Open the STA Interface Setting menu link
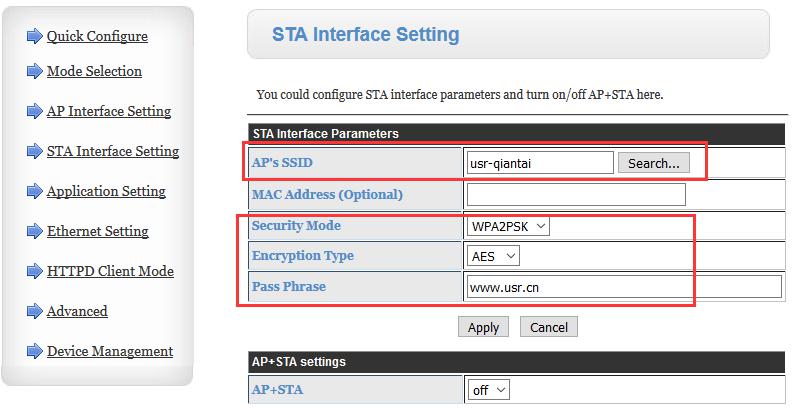 tap(113, 151)
